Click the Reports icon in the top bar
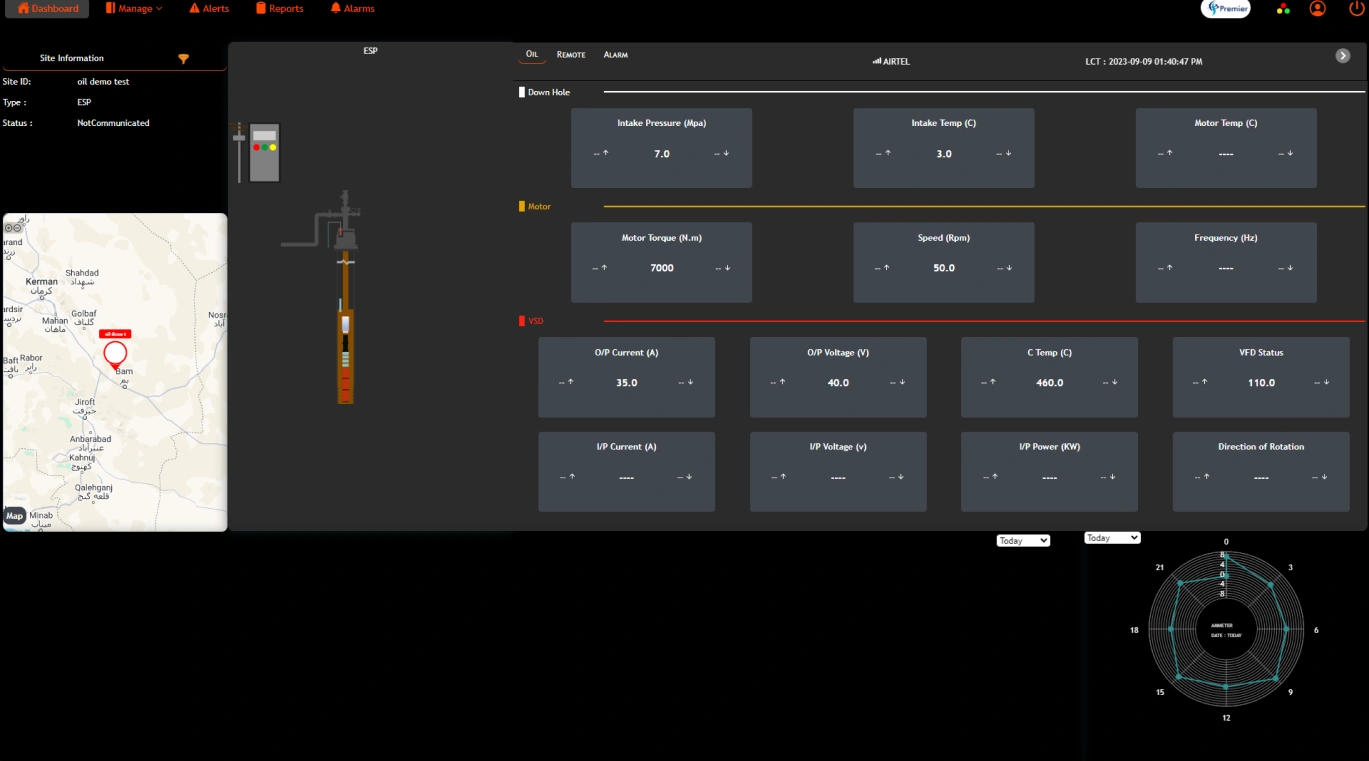 [x=259, y=8]
